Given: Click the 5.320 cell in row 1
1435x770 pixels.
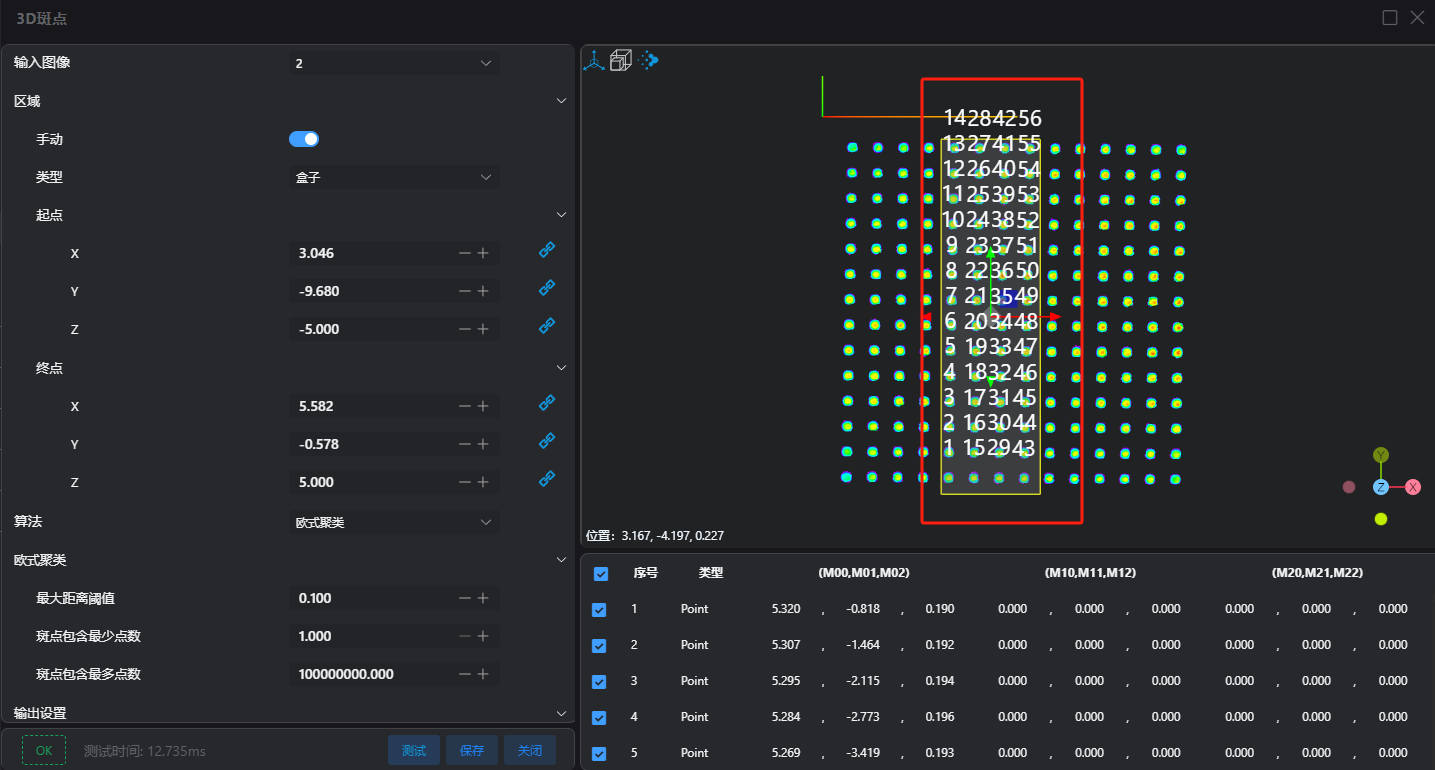Looking at the screenshot, I should coord(786,609).
